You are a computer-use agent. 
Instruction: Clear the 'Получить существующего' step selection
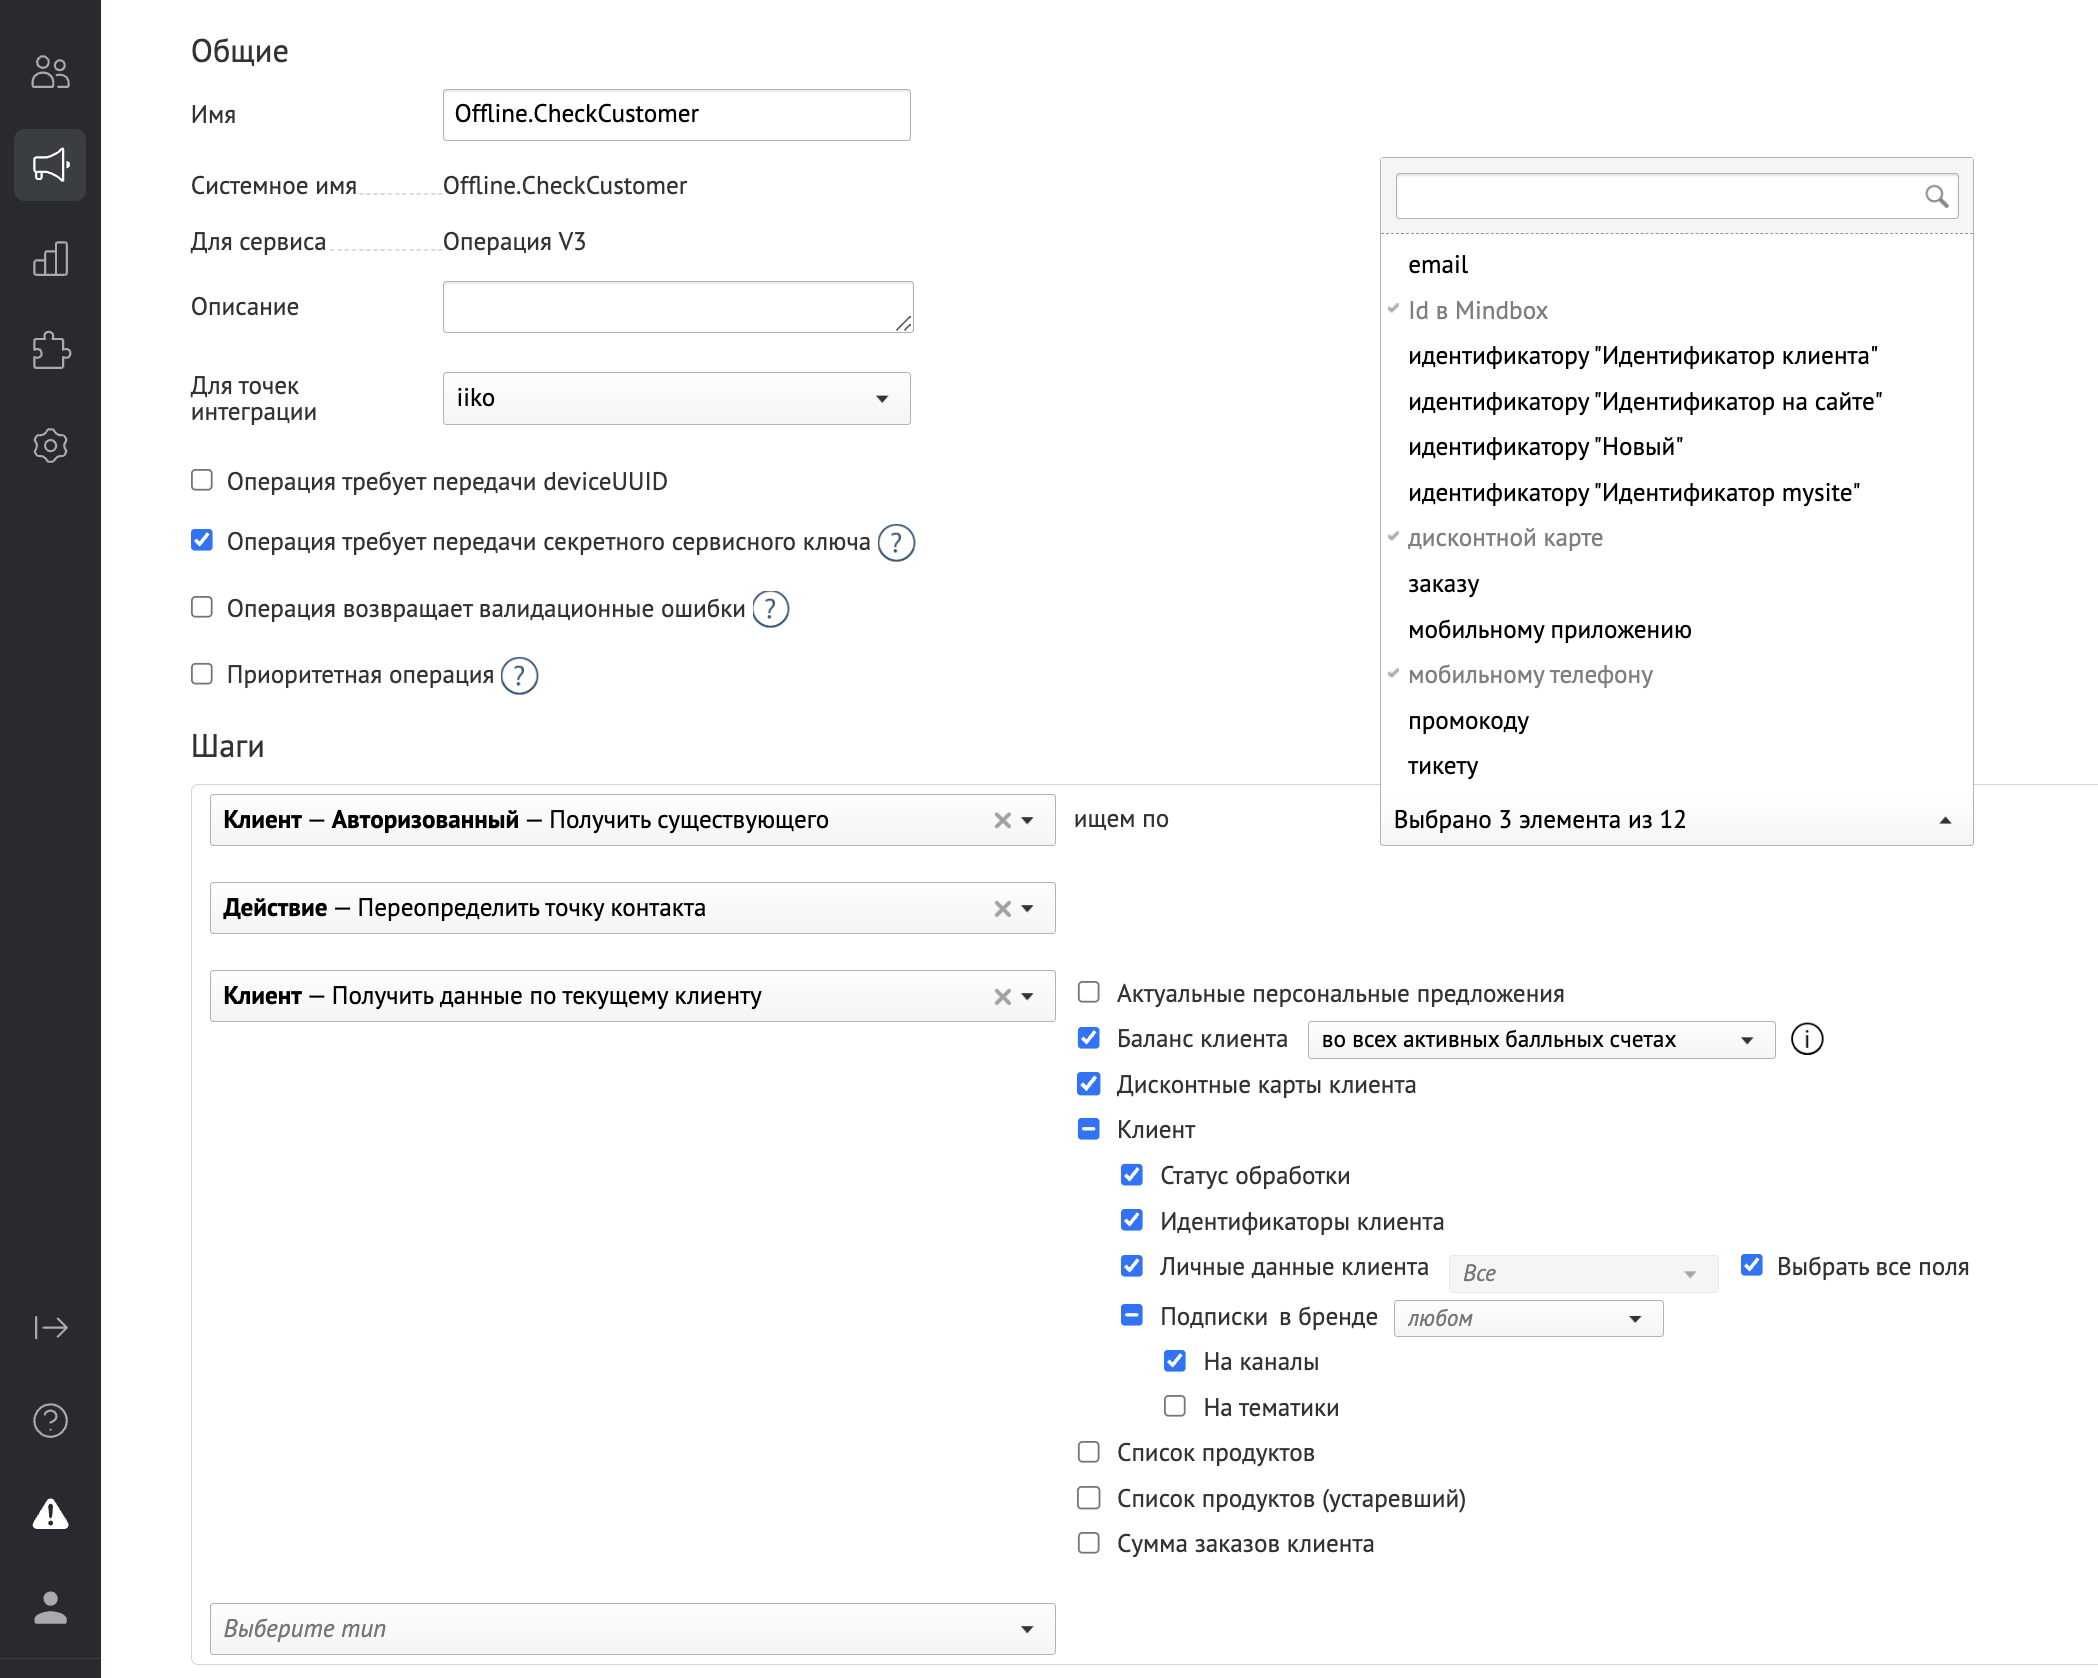[x=1002, y=820]
